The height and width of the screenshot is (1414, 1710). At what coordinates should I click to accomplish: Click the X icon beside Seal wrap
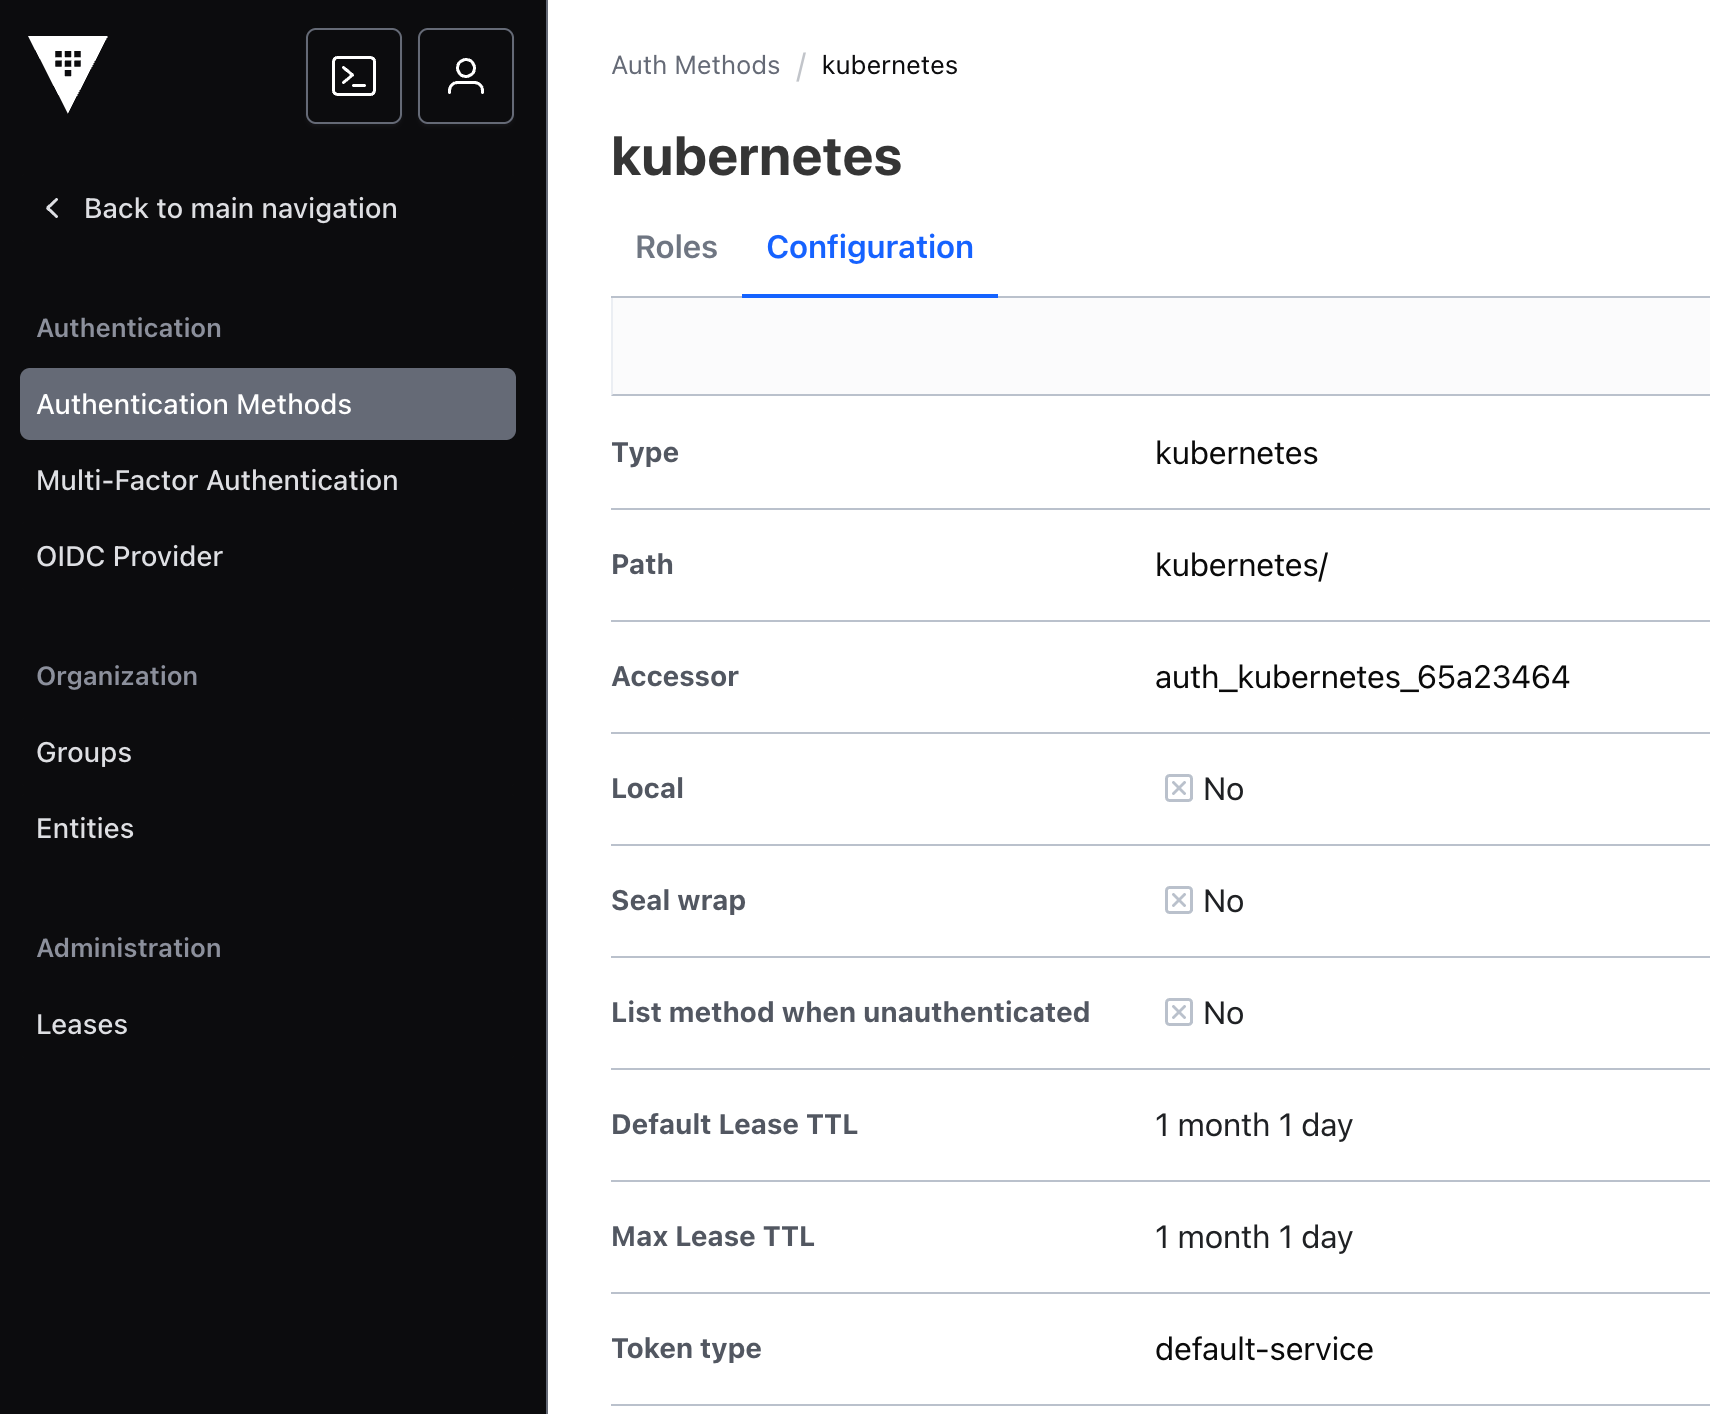click(x=1179, y=900)
